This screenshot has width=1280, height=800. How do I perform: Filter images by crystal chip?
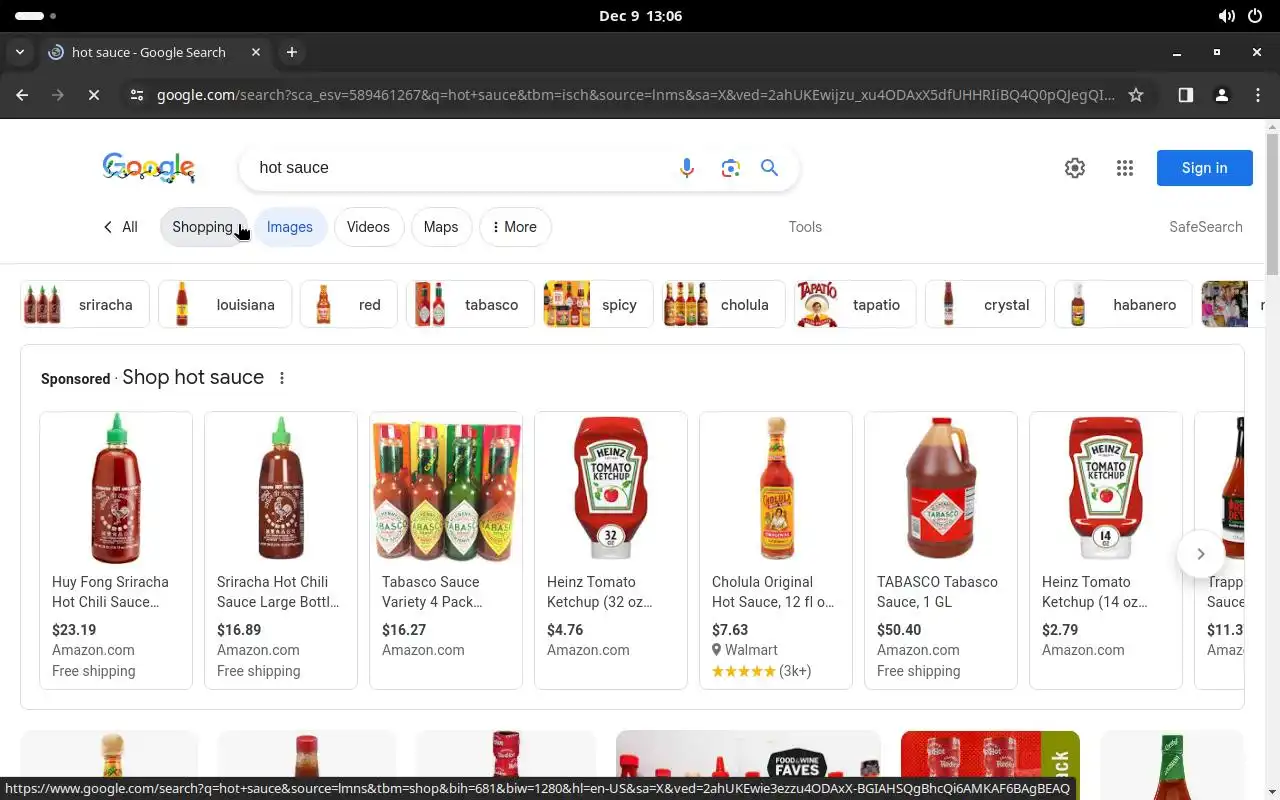pos(986,305)
